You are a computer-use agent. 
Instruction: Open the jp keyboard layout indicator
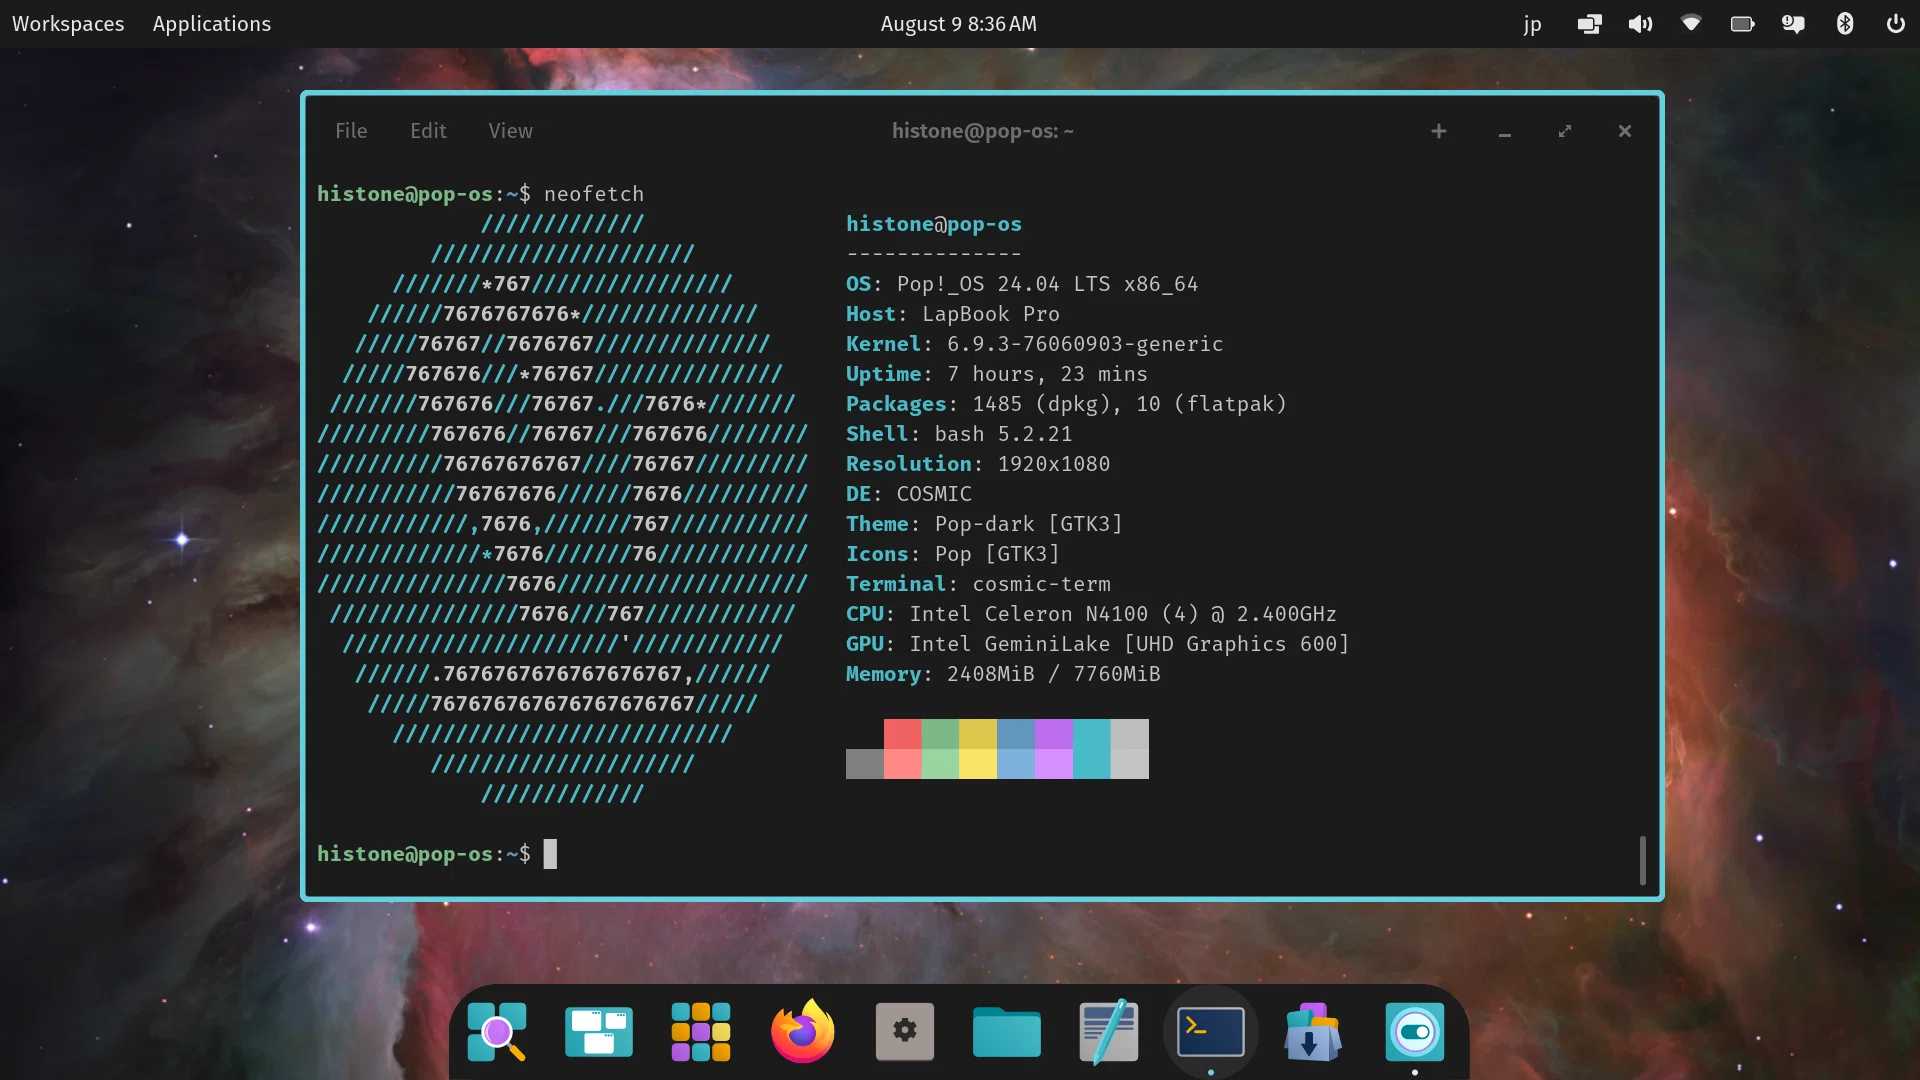tap(1532, 24)
